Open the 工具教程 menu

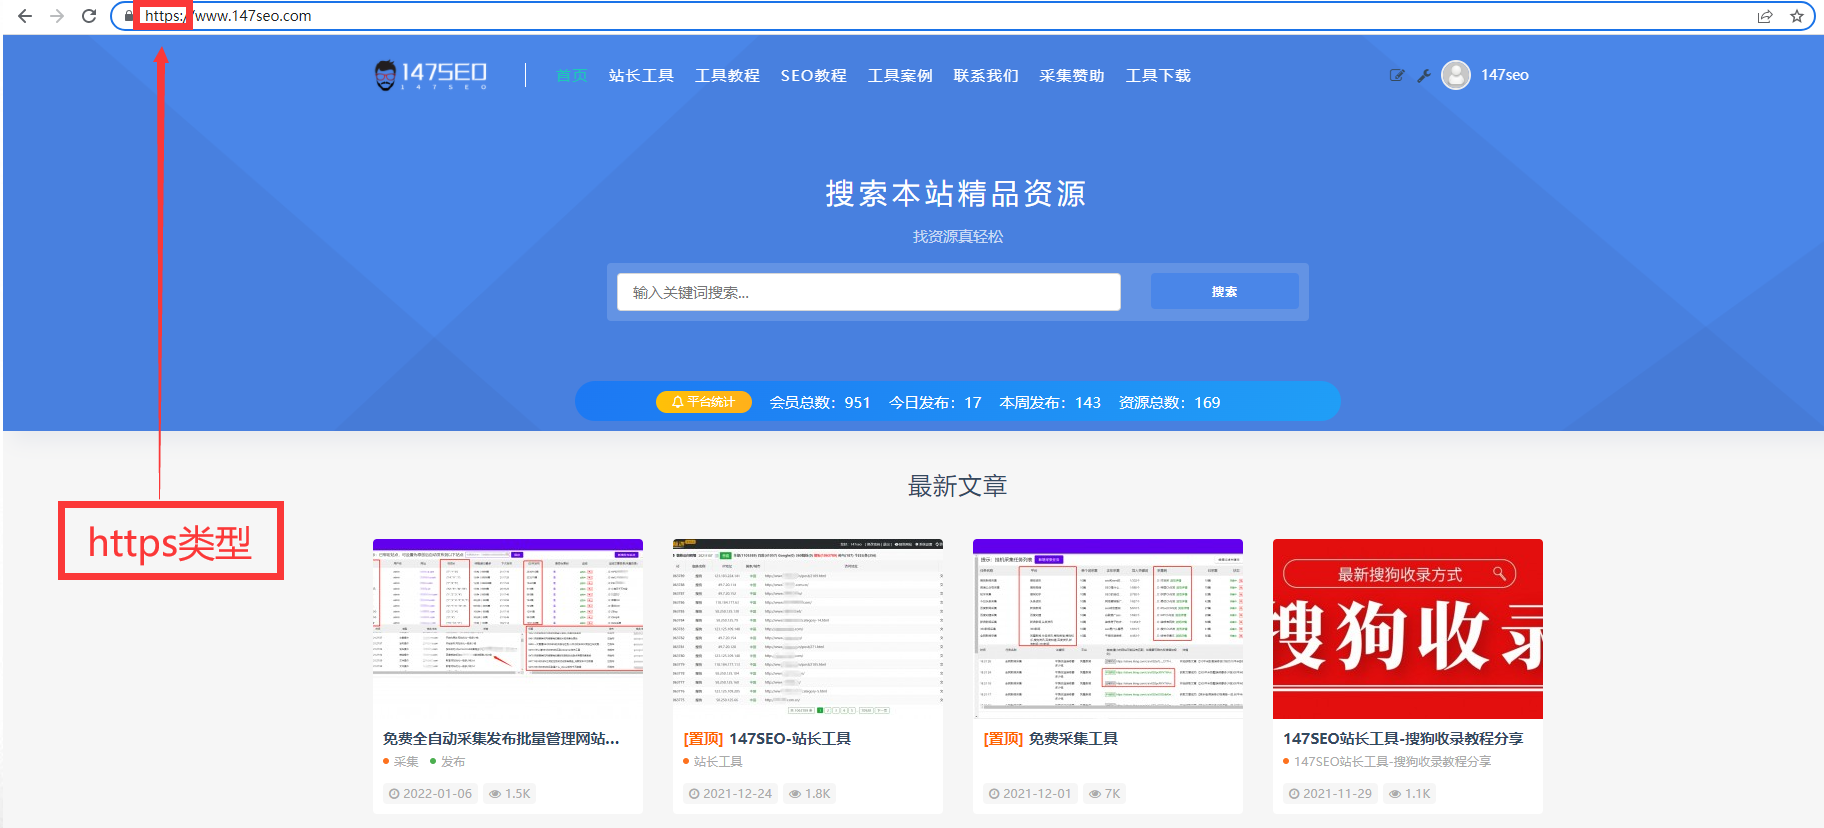pyautogui.click(x=727, y=76)
